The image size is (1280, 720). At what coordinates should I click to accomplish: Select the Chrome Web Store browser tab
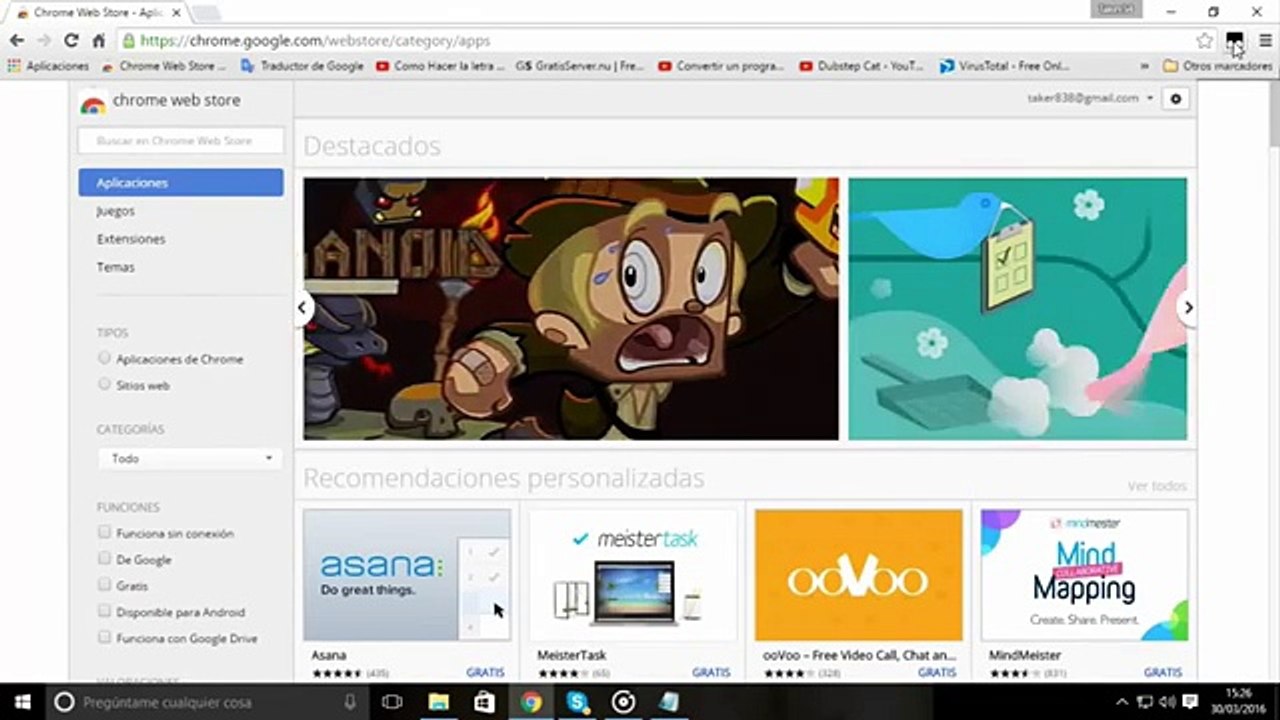click(97, 12)
